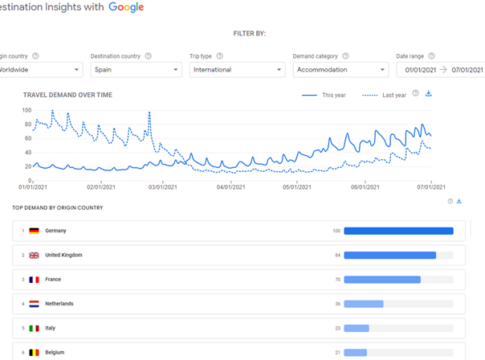Click help icon beside origin country label

[x=35, y=56]
